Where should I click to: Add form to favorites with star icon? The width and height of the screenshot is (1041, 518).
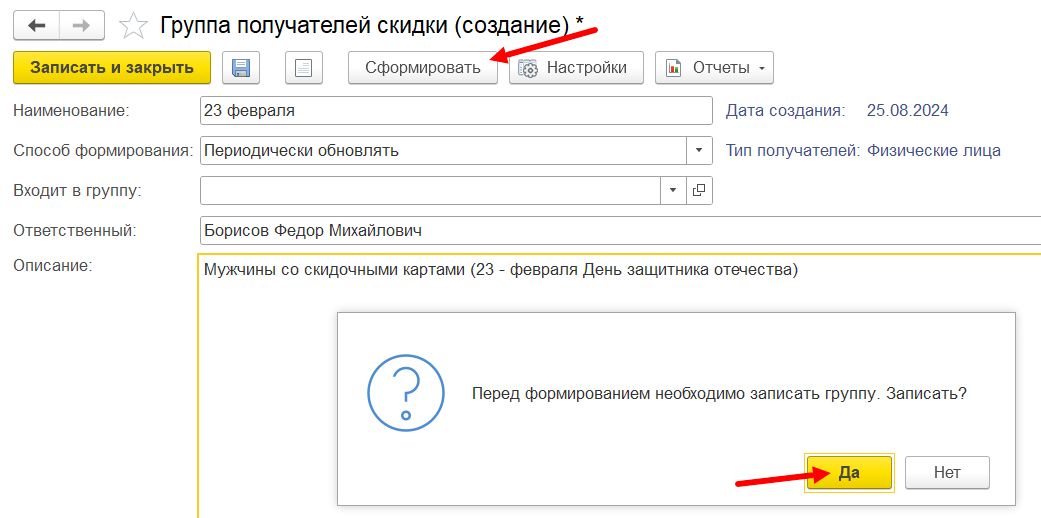tap(133, 25)
